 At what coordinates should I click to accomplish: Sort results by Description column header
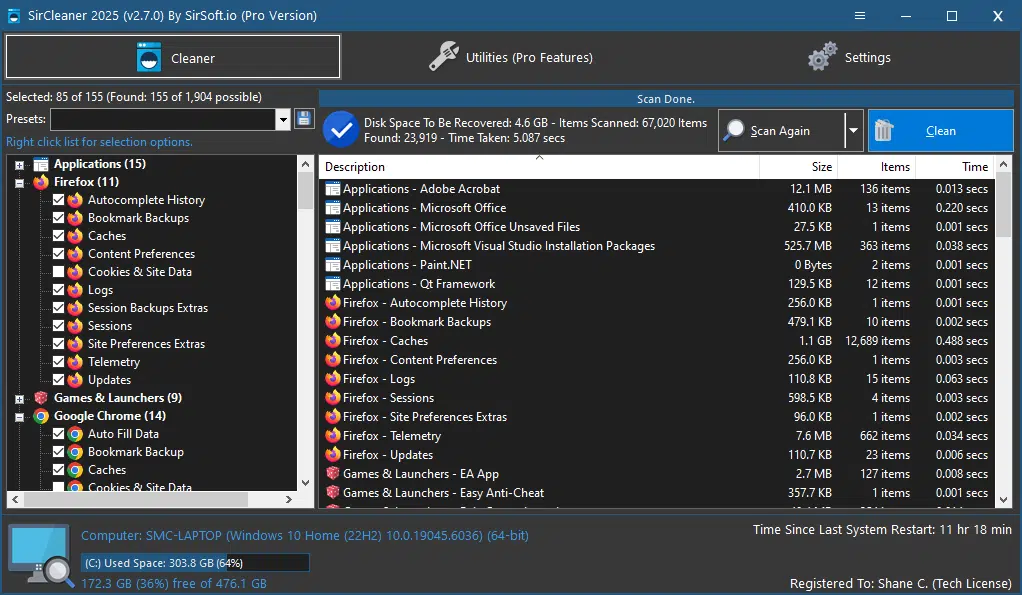click(539, 167)
